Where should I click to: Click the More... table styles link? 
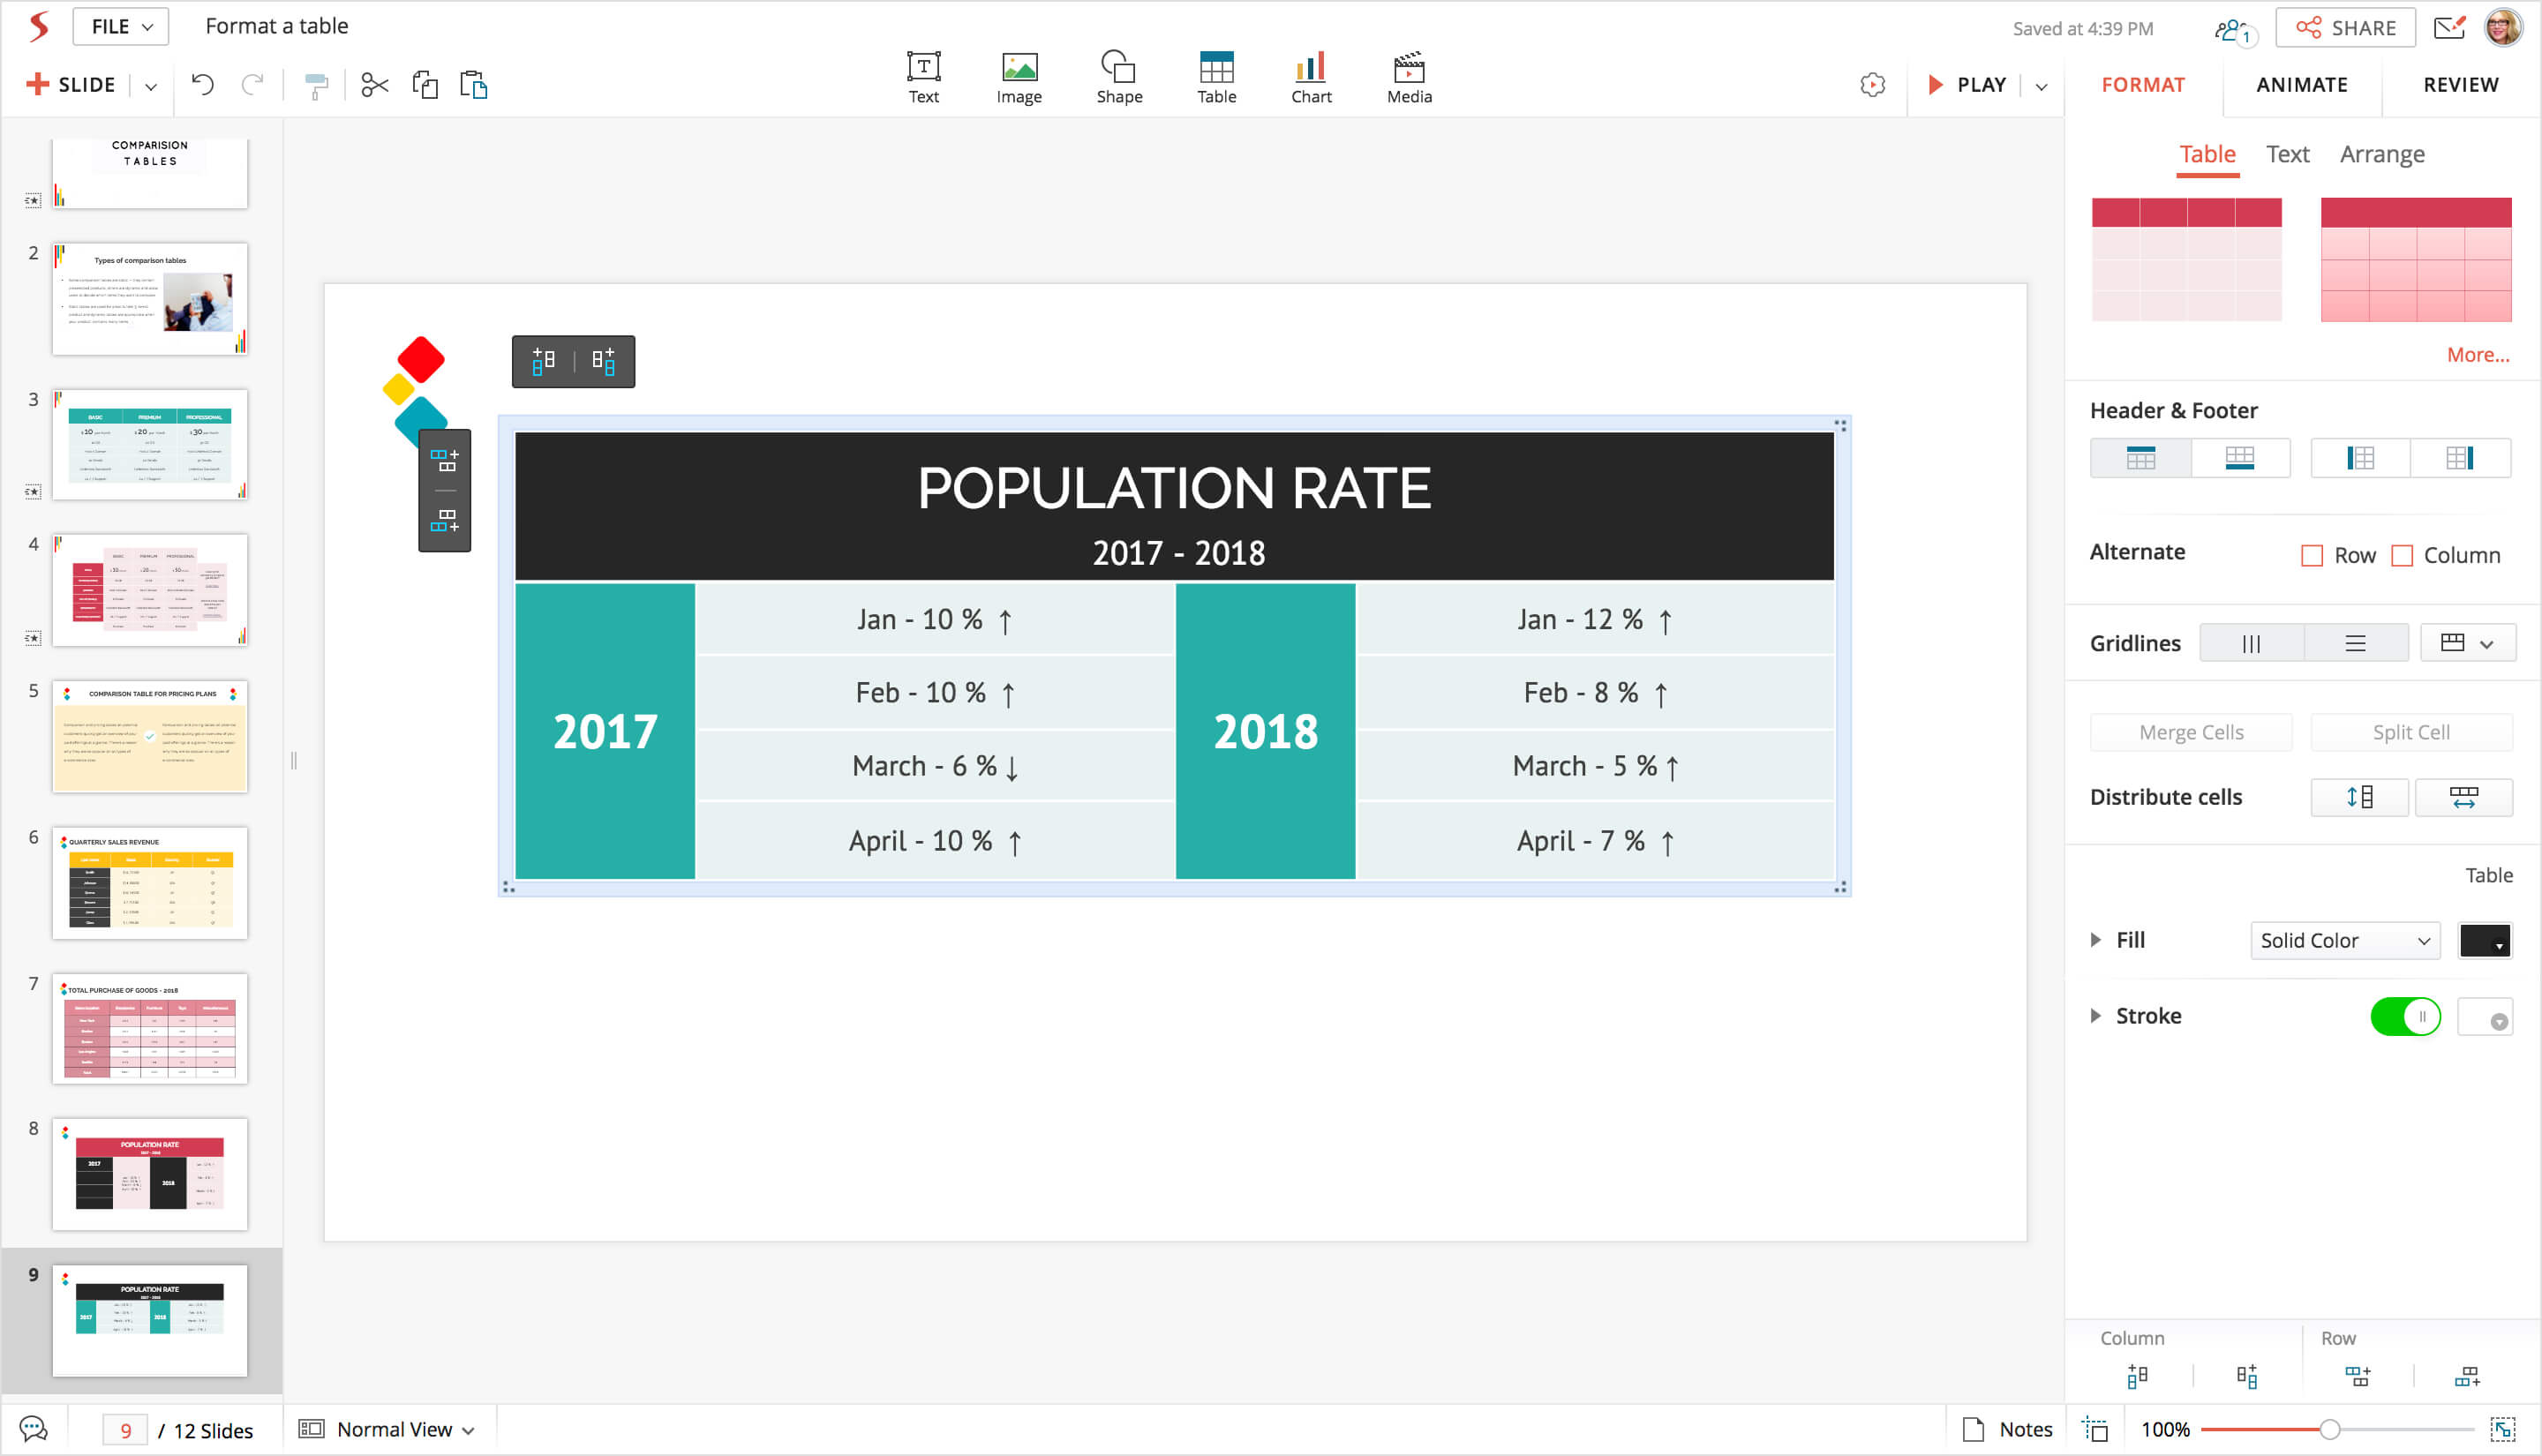click(x=2477, y=355)
